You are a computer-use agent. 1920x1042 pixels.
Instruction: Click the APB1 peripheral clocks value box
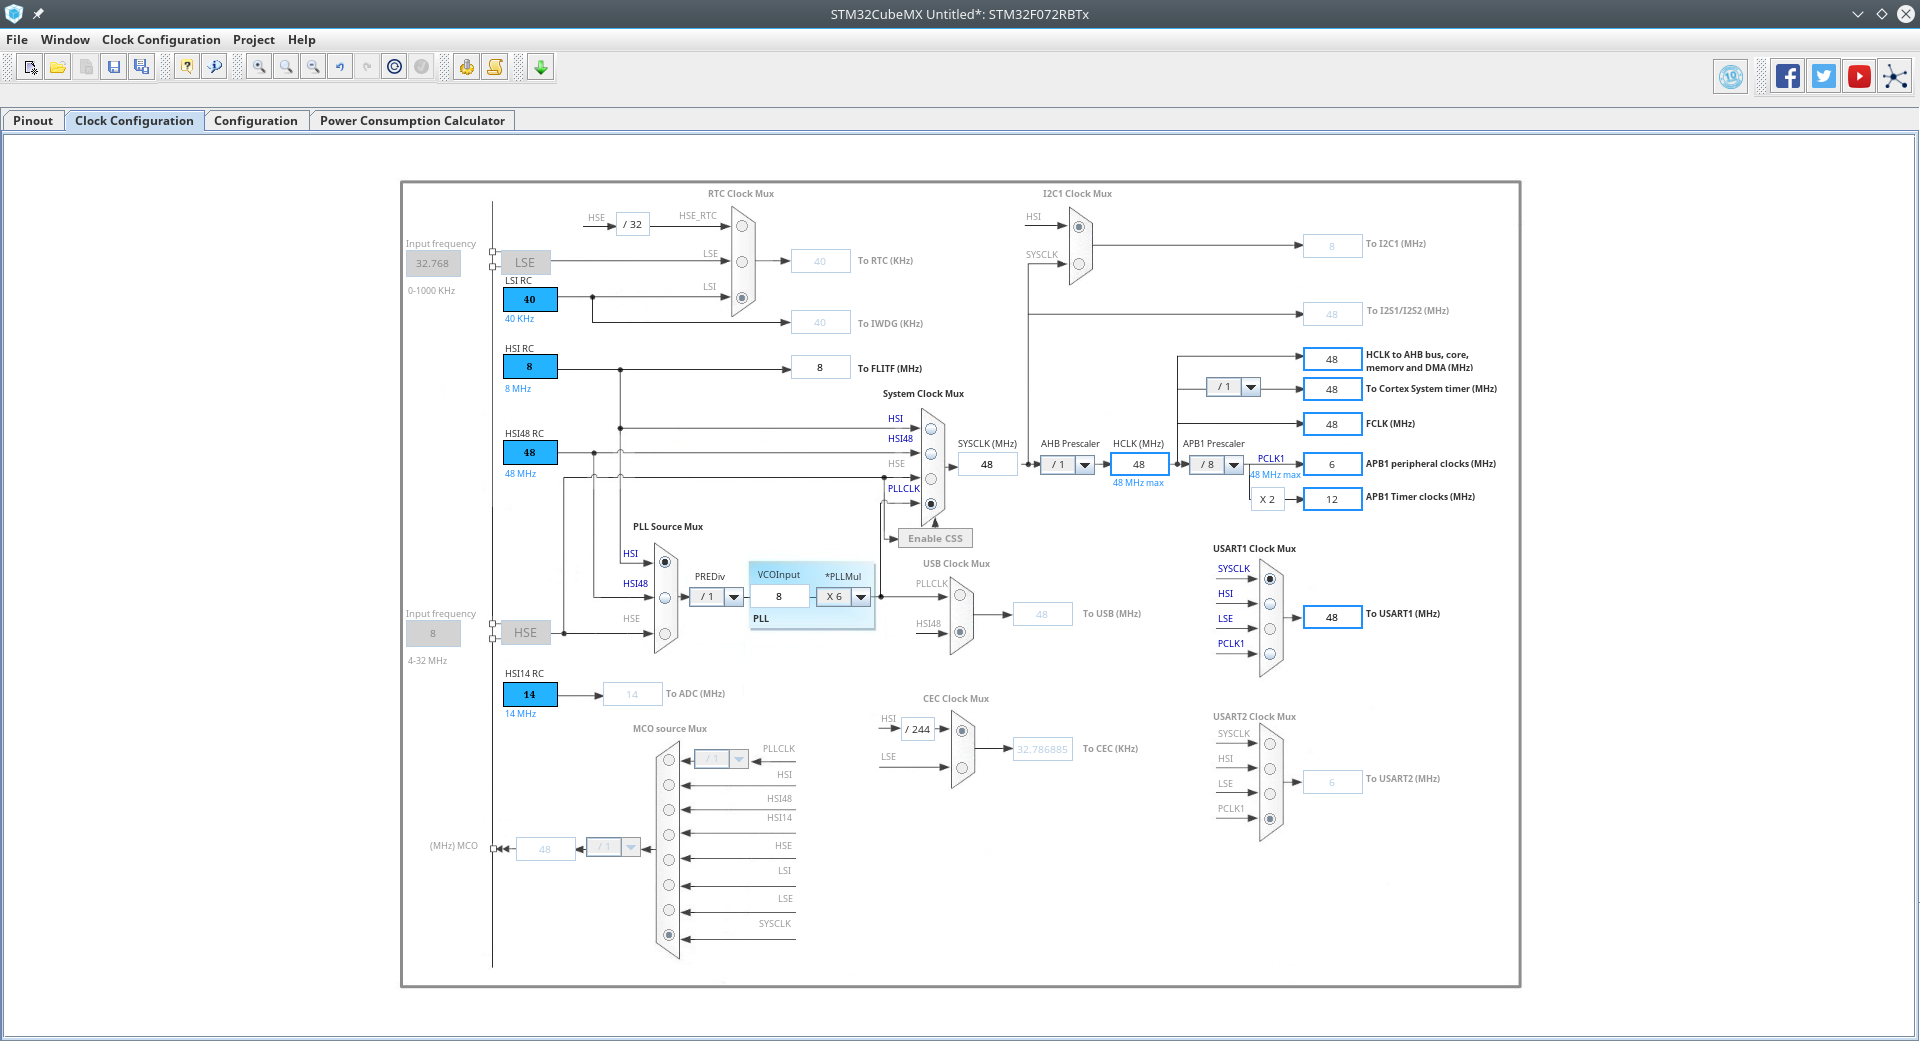pos(1332,465)
